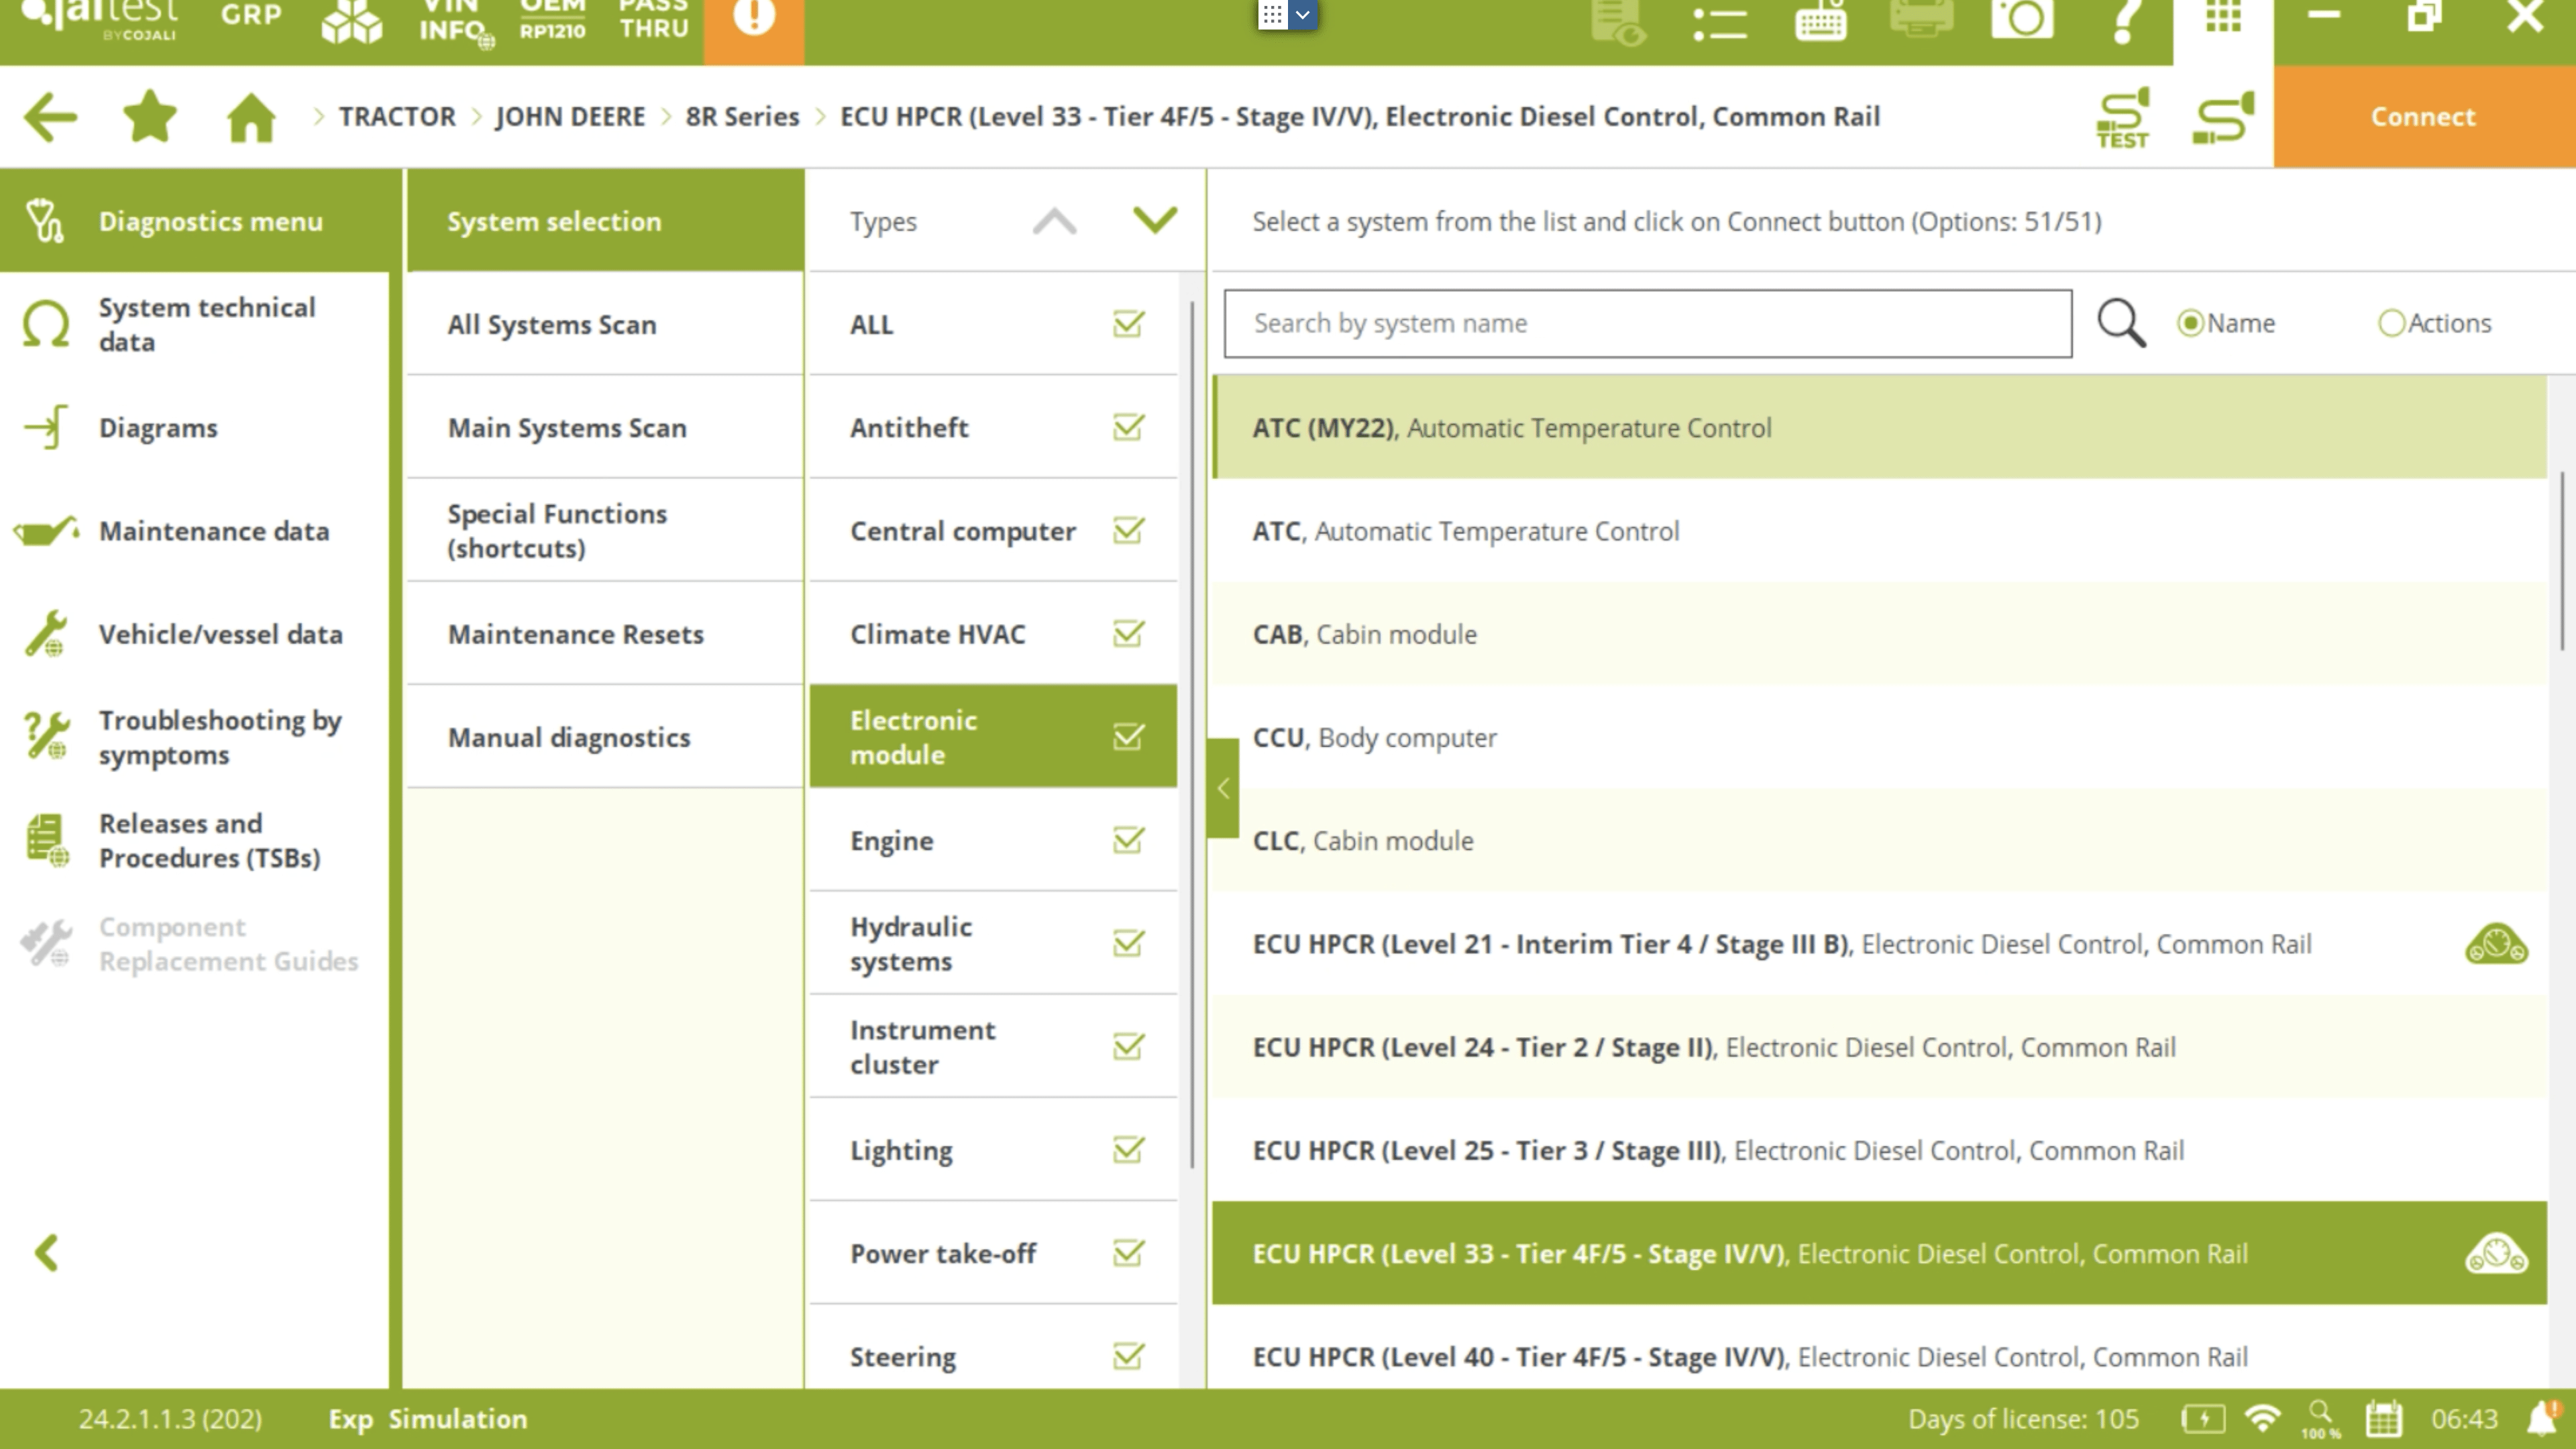Open the Maintenance Resets menu item
This screenshot has height=1449, width=2576.
pyautogui.click(x=576, y=634)
